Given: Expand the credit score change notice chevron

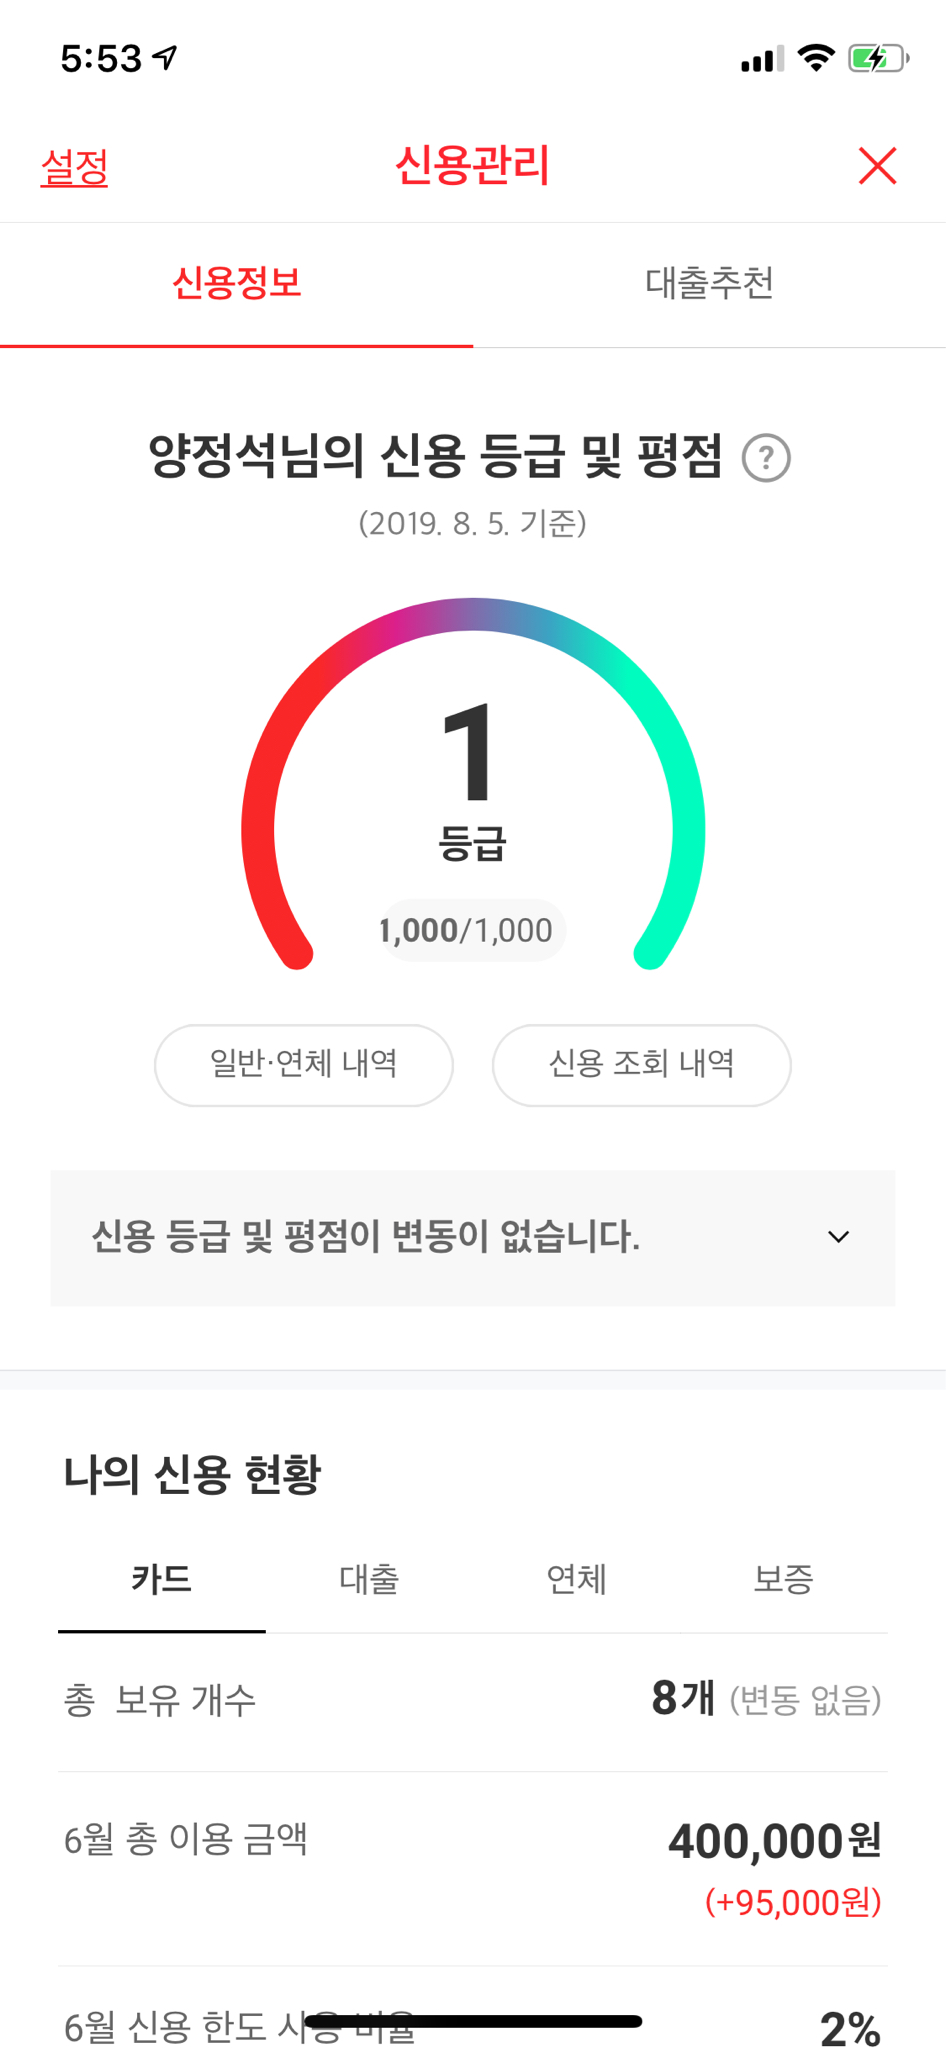Looking at the screenshot, I should [838, 1237].
